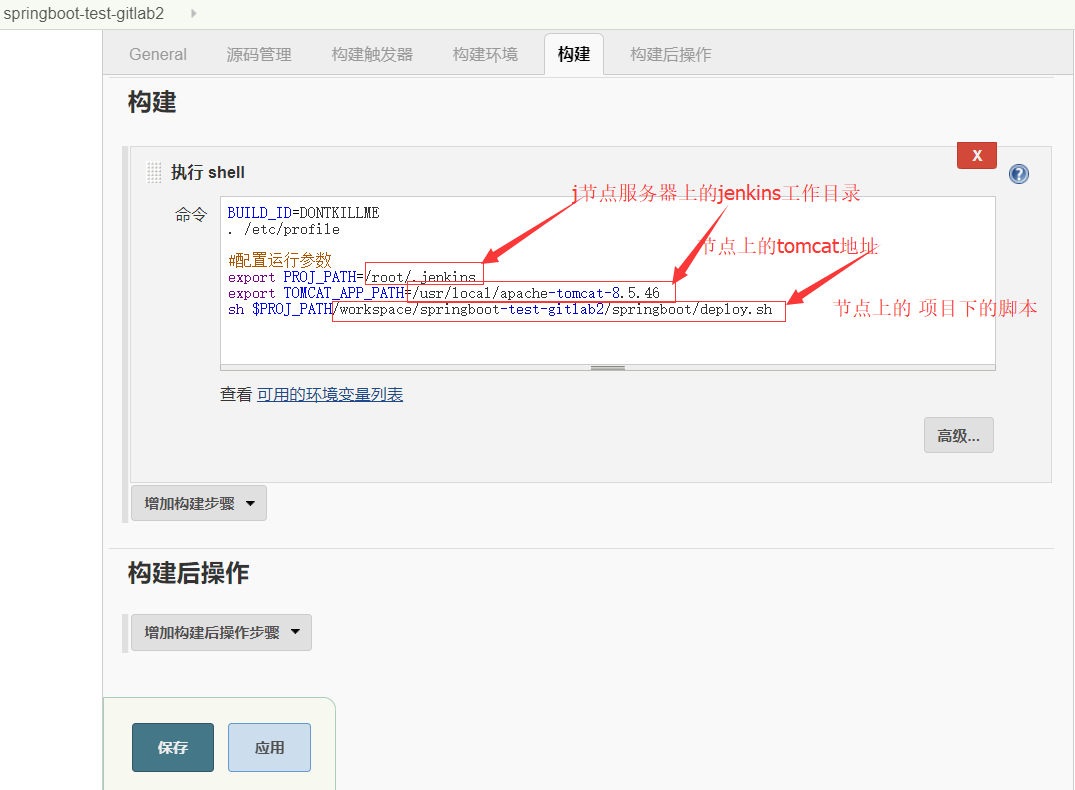This screenshot has height=790, width=1075.
Task: Select the 构建后操作 tab
Action: 670,54
